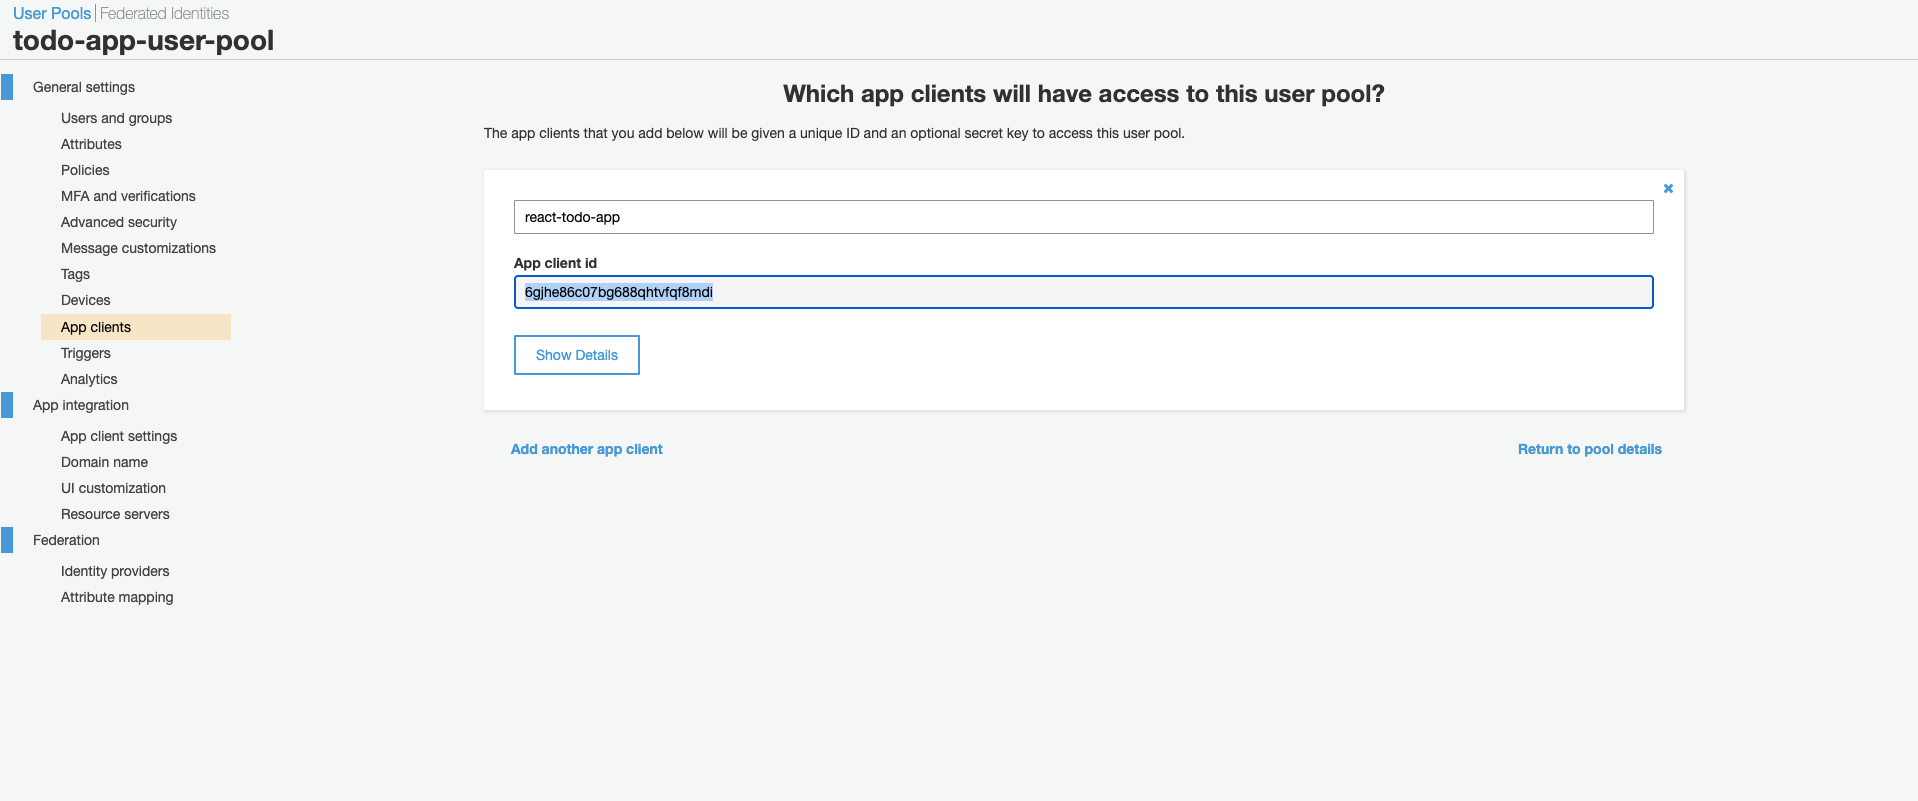Open the Federation section

(66, 540)
